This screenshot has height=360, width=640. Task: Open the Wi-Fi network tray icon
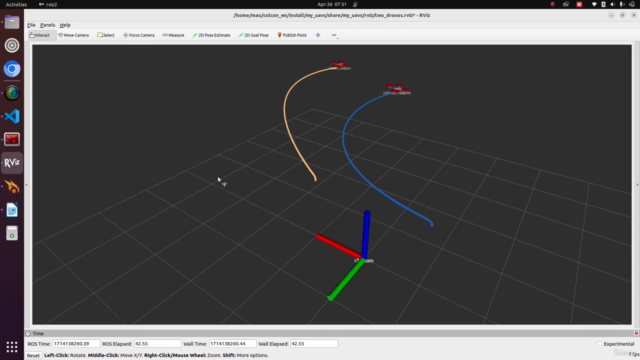click(x=594, y=4)
